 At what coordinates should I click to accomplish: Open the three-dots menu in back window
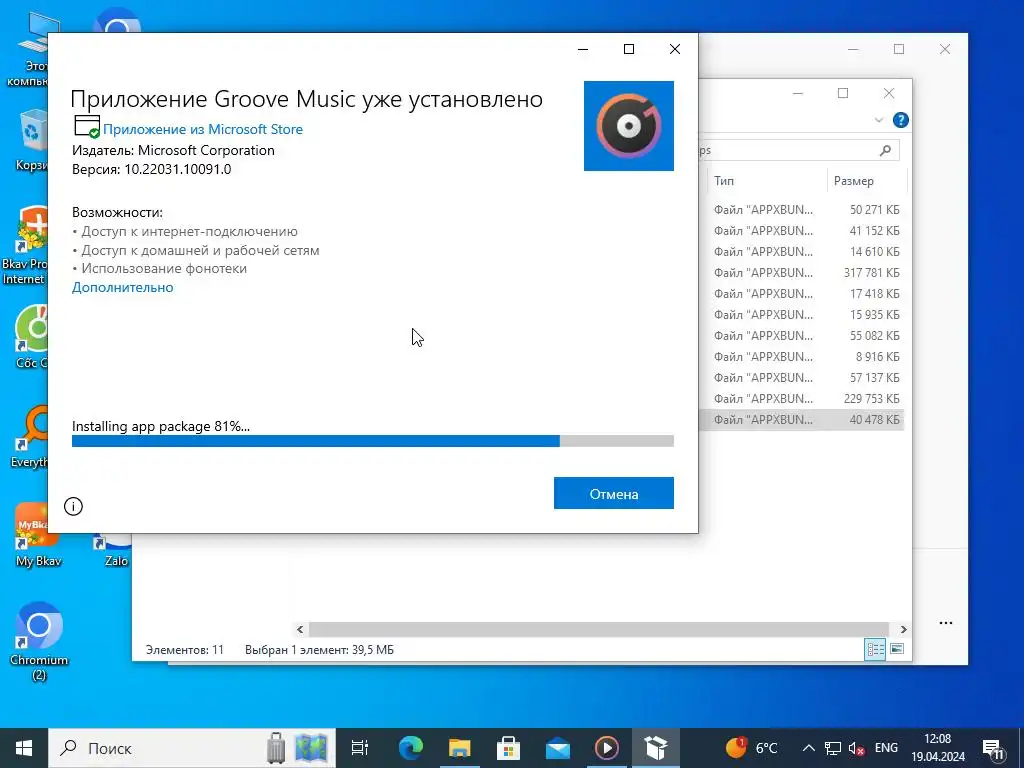coord(946,623)
